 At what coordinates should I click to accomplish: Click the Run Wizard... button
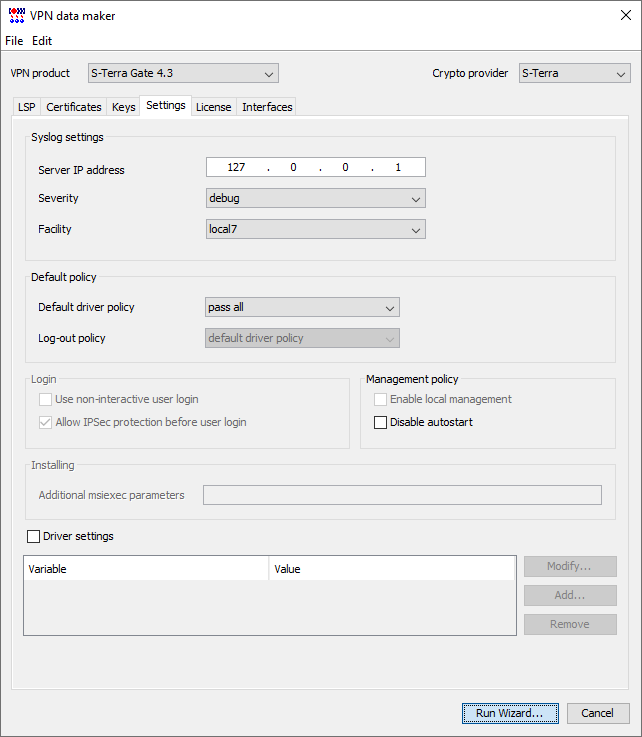[x=510, y=713]
